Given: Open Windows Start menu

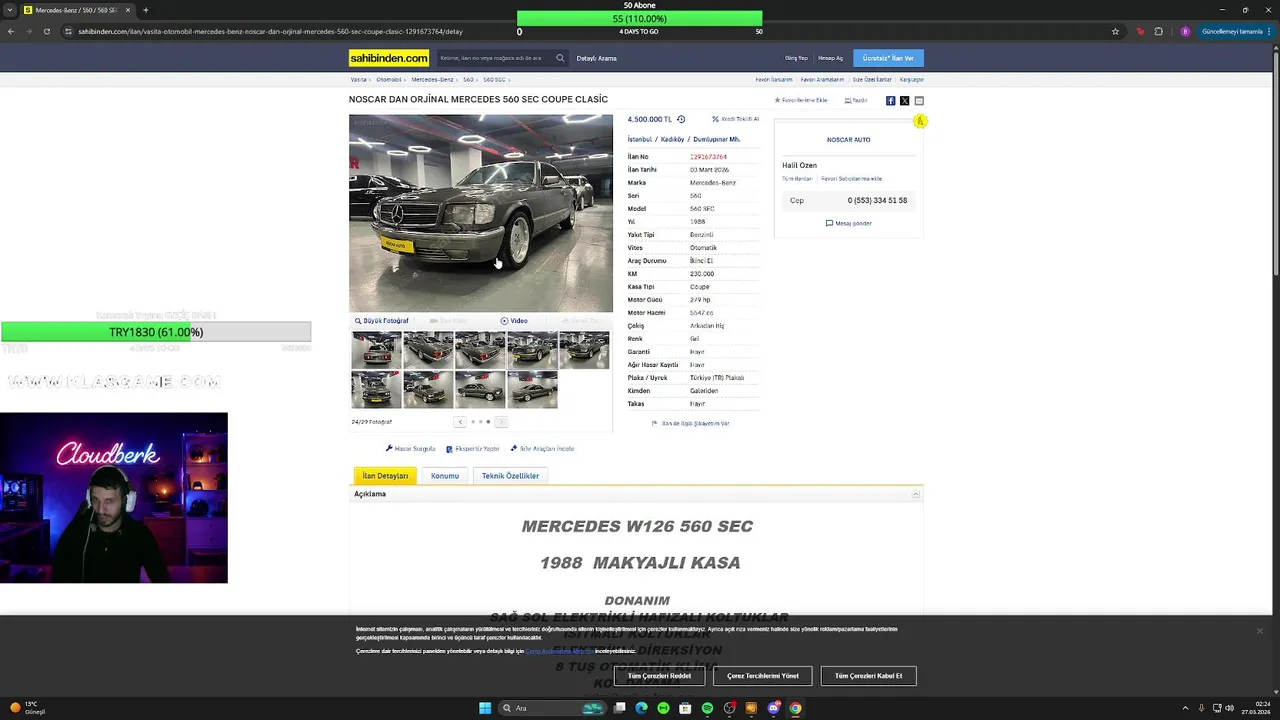Looking at the screenshot, I should 485,708.
